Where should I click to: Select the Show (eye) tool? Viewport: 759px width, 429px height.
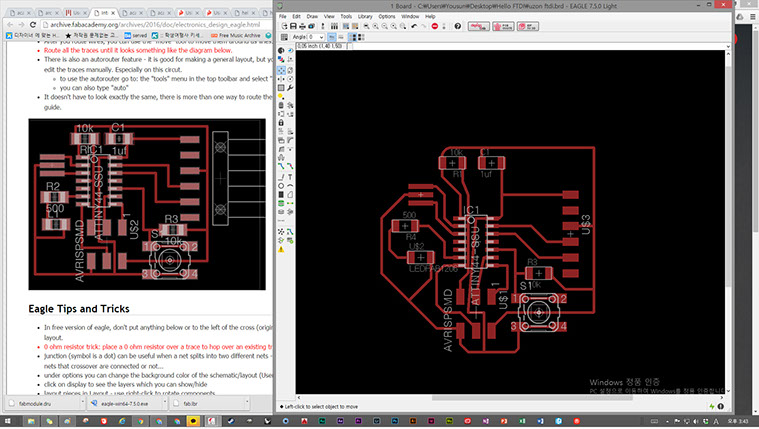click(290, 50)
